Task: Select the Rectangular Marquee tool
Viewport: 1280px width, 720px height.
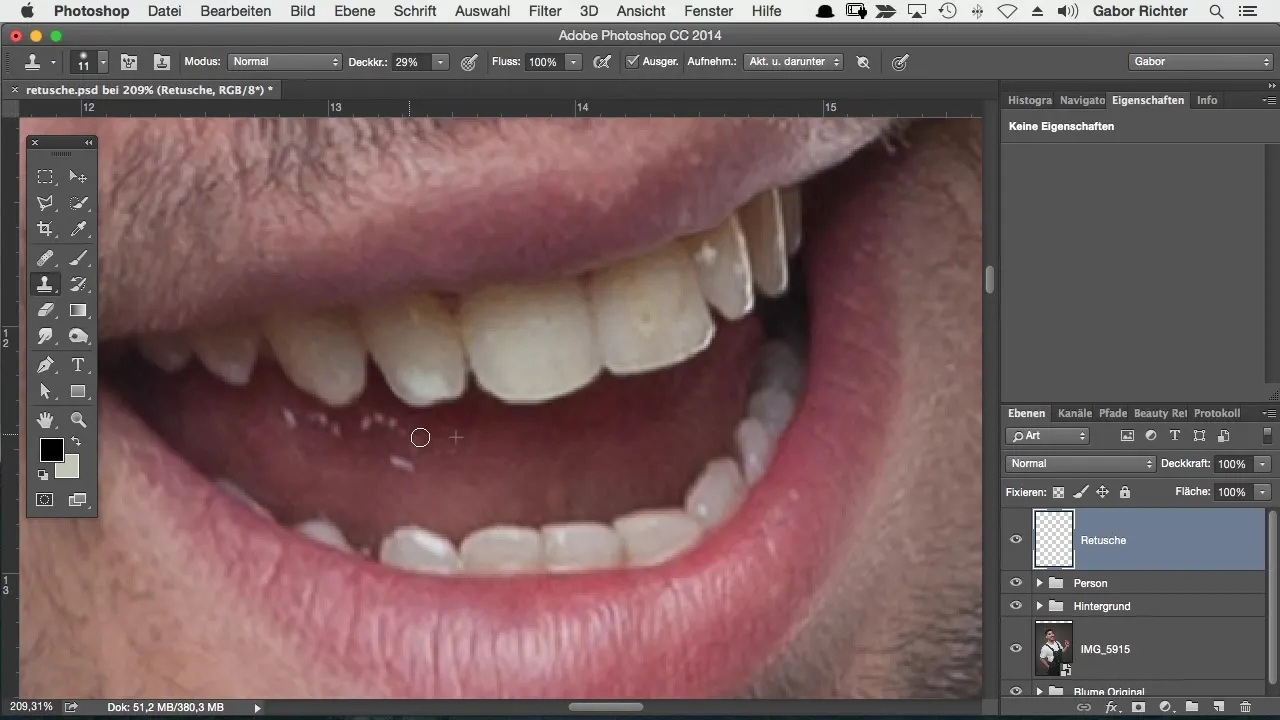Action: (45, 177)
